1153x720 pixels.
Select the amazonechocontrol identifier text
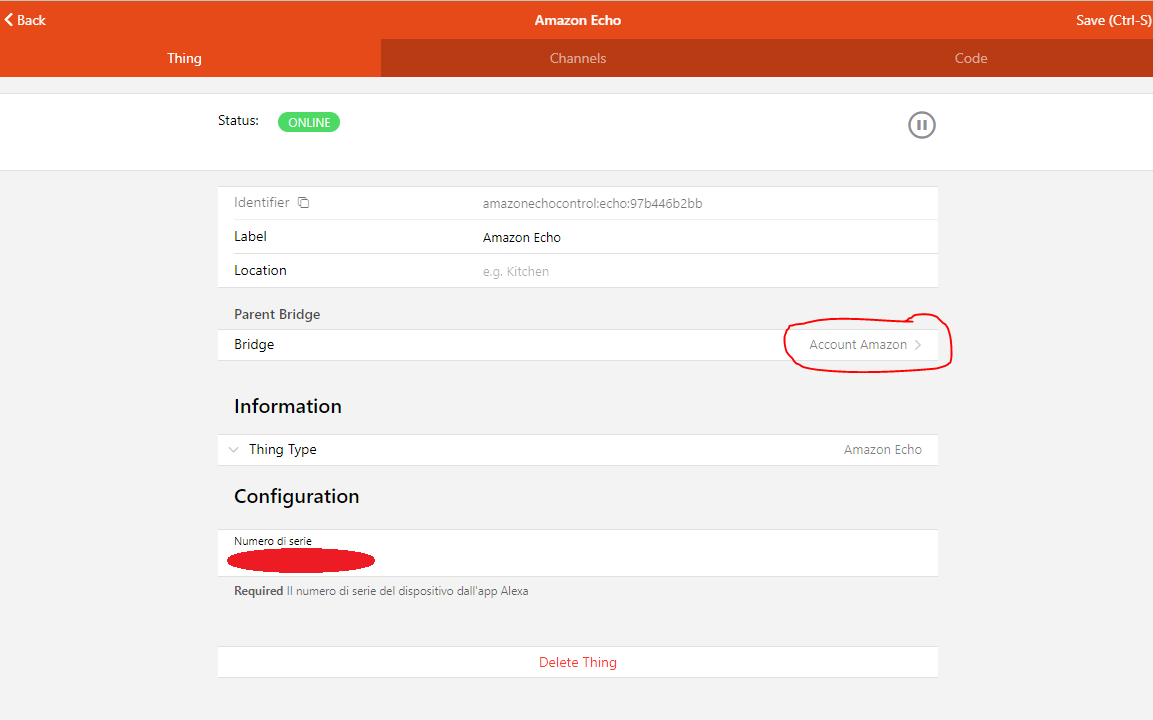coord(592,204)
